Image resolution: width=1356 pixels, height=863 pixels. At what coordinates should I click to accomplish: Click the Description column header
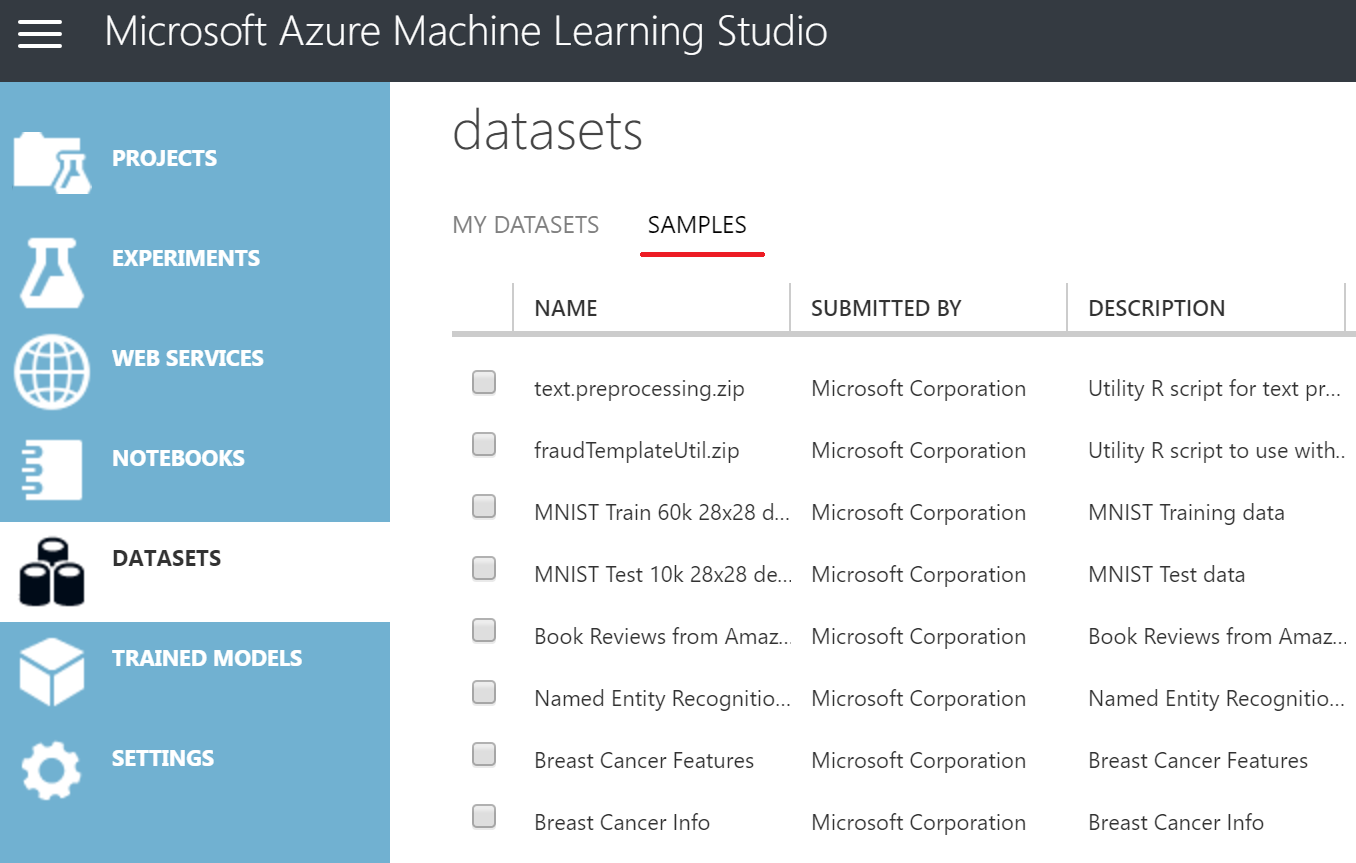click(x=1156, y=308)
